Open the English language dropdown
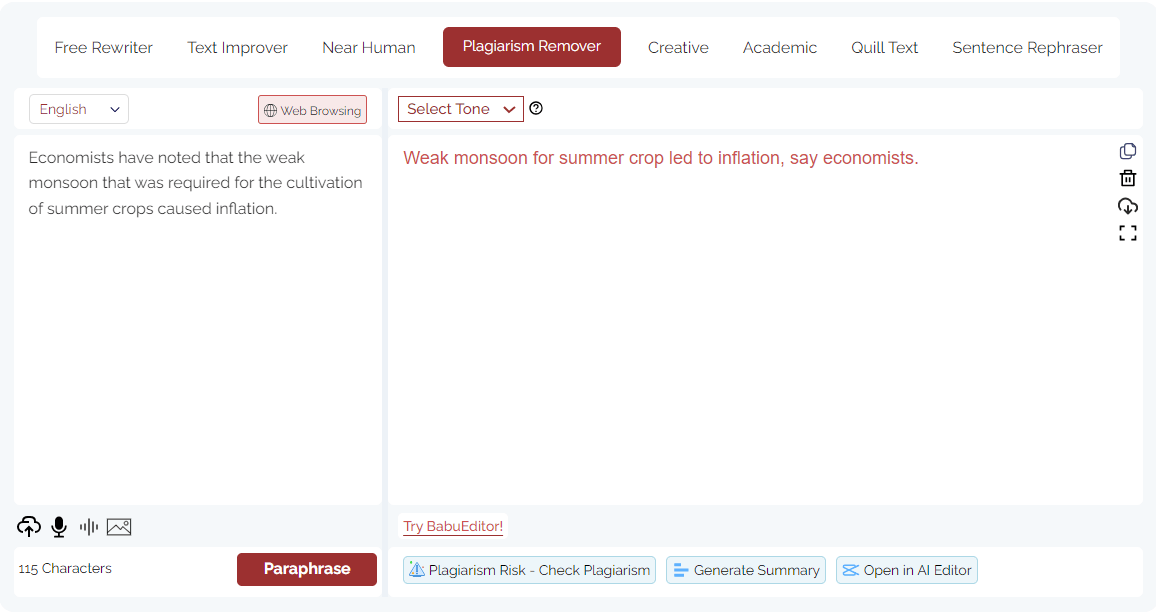This screenshot has width=1156, height=612. point(79,109)
